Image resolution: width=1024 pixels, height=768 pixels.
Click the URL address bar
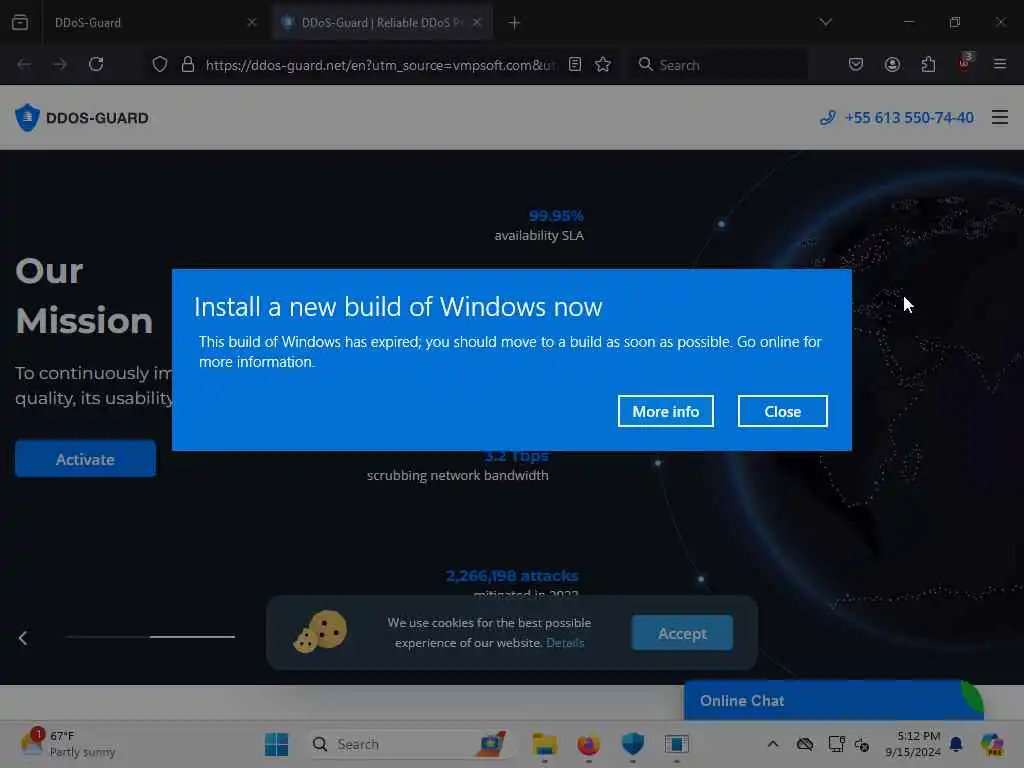pos(380,65)
